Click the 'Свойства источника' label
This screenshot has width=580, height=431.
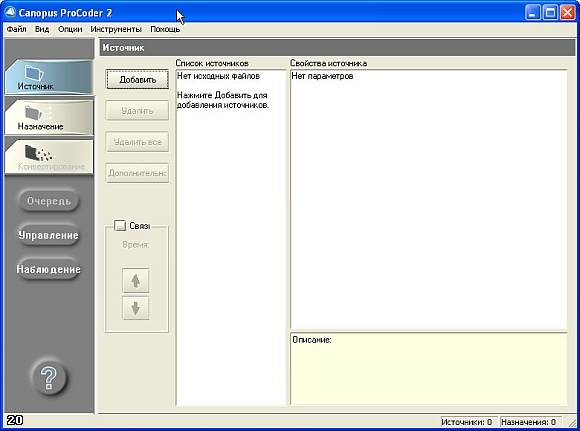point(328,63)
